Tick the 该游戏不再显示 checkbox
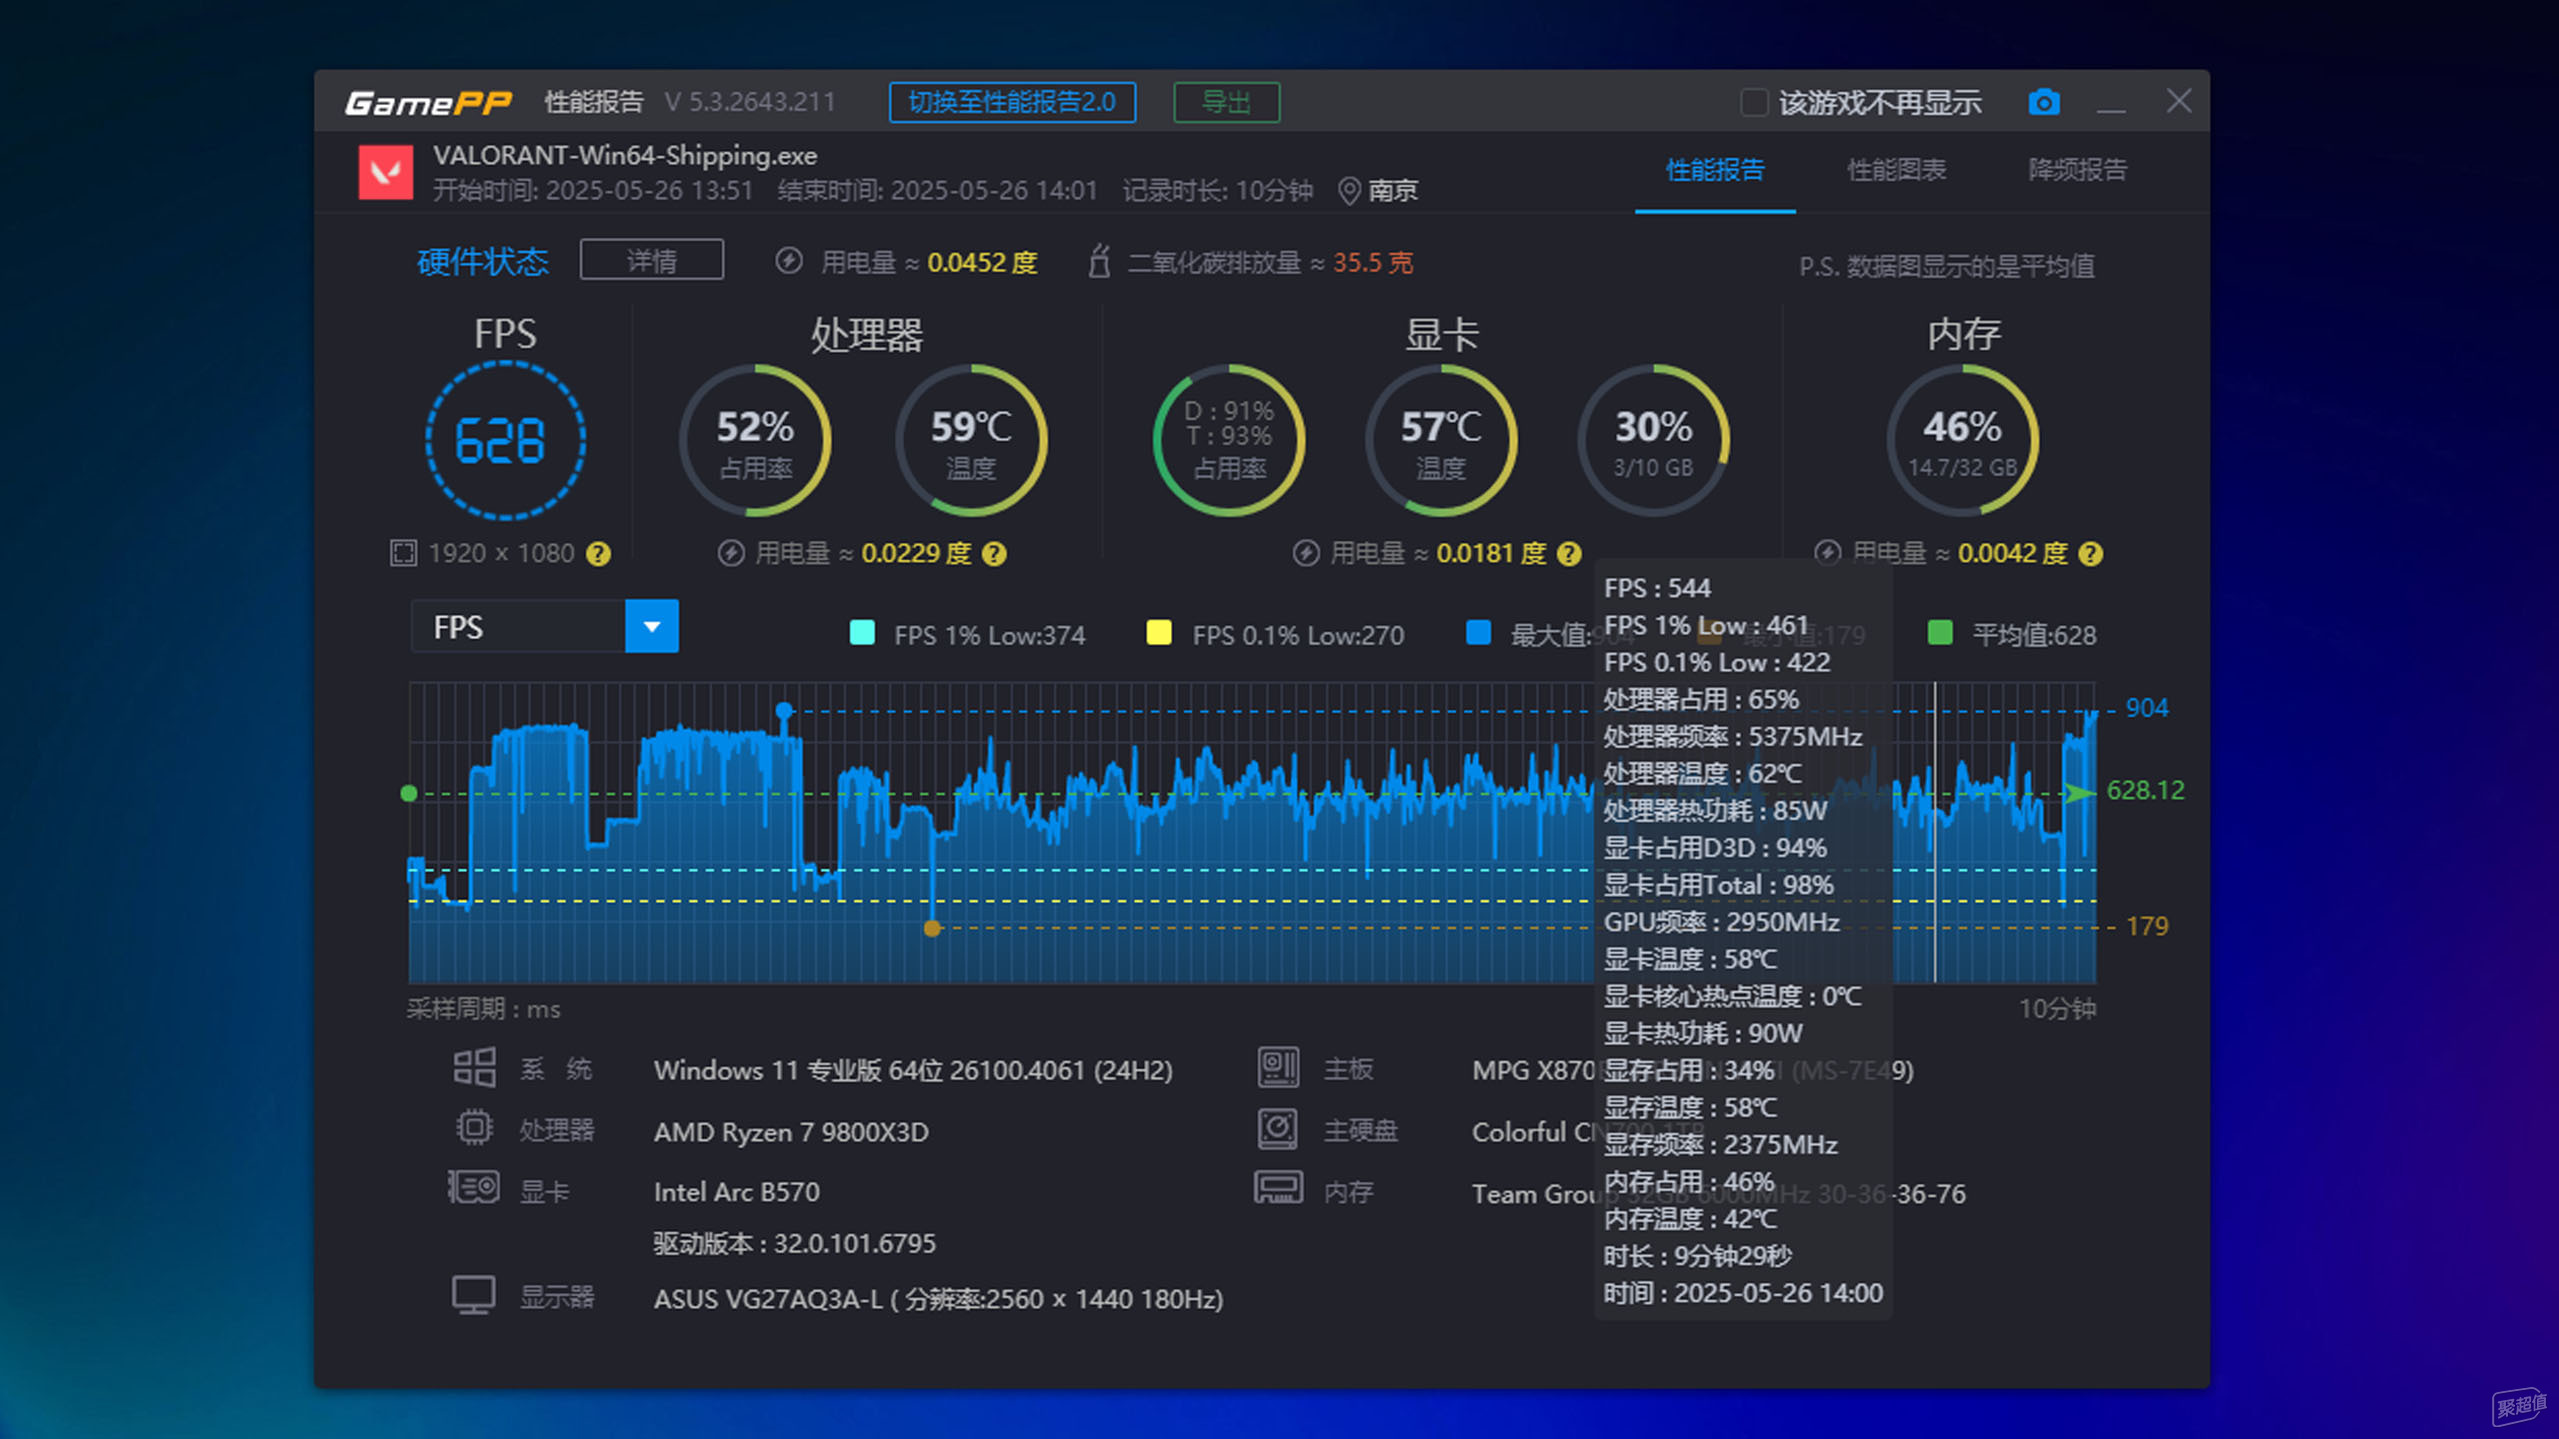This screenshot has width=2559, height=1439. pos(1754,102)
